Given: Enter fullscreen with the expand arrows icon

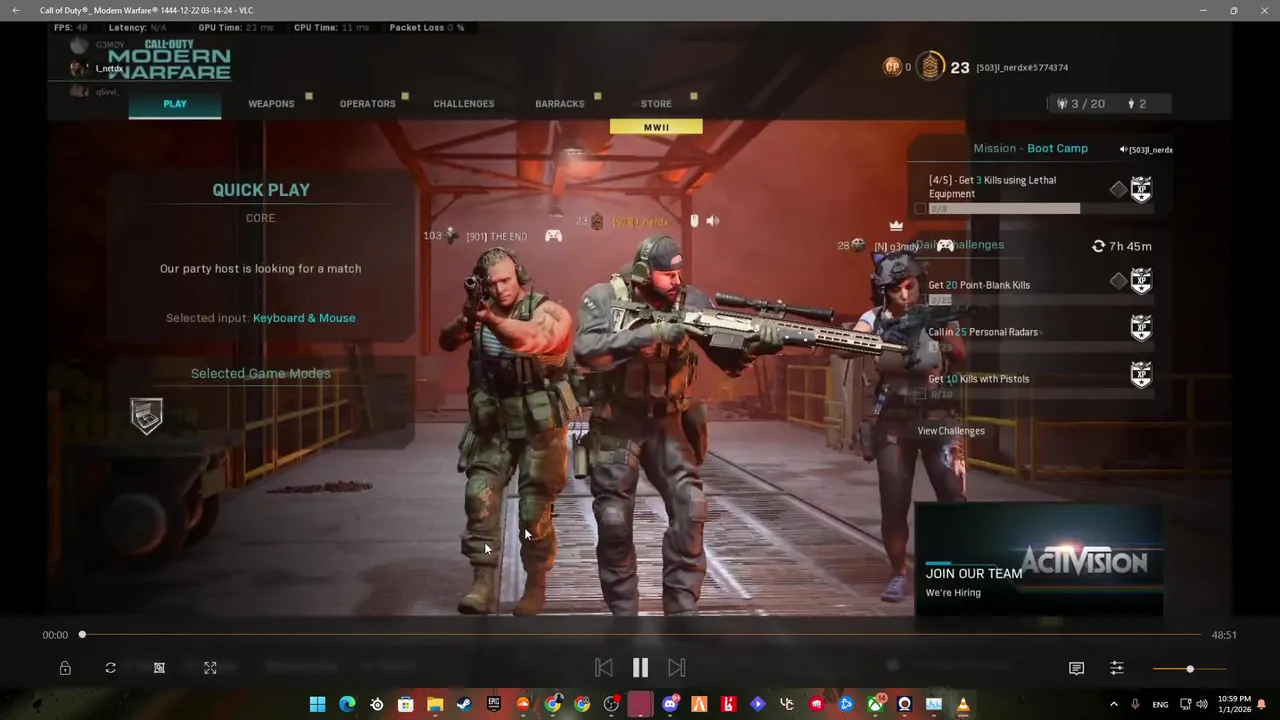Looking at the screenshot, I should pyautogui.click(x=210, y=668).
